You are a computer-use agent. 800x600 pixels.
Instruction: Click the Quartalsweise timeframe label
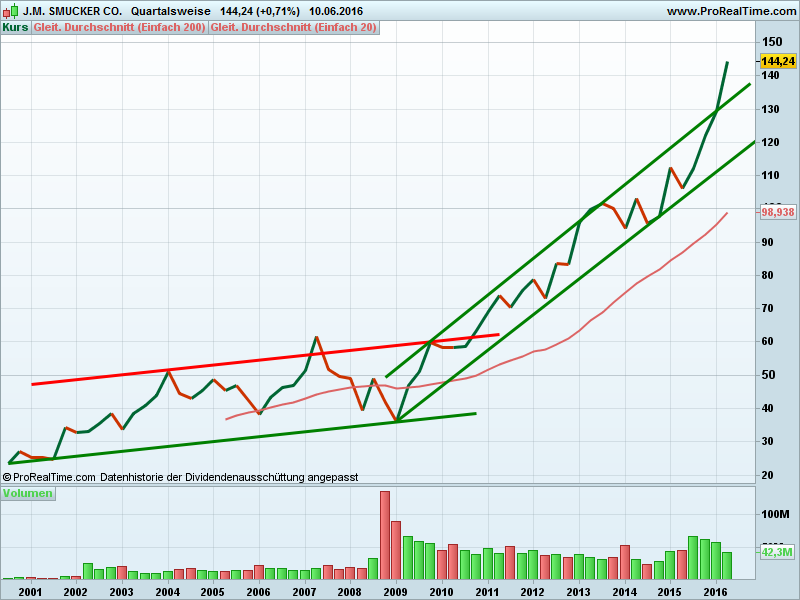170,11
